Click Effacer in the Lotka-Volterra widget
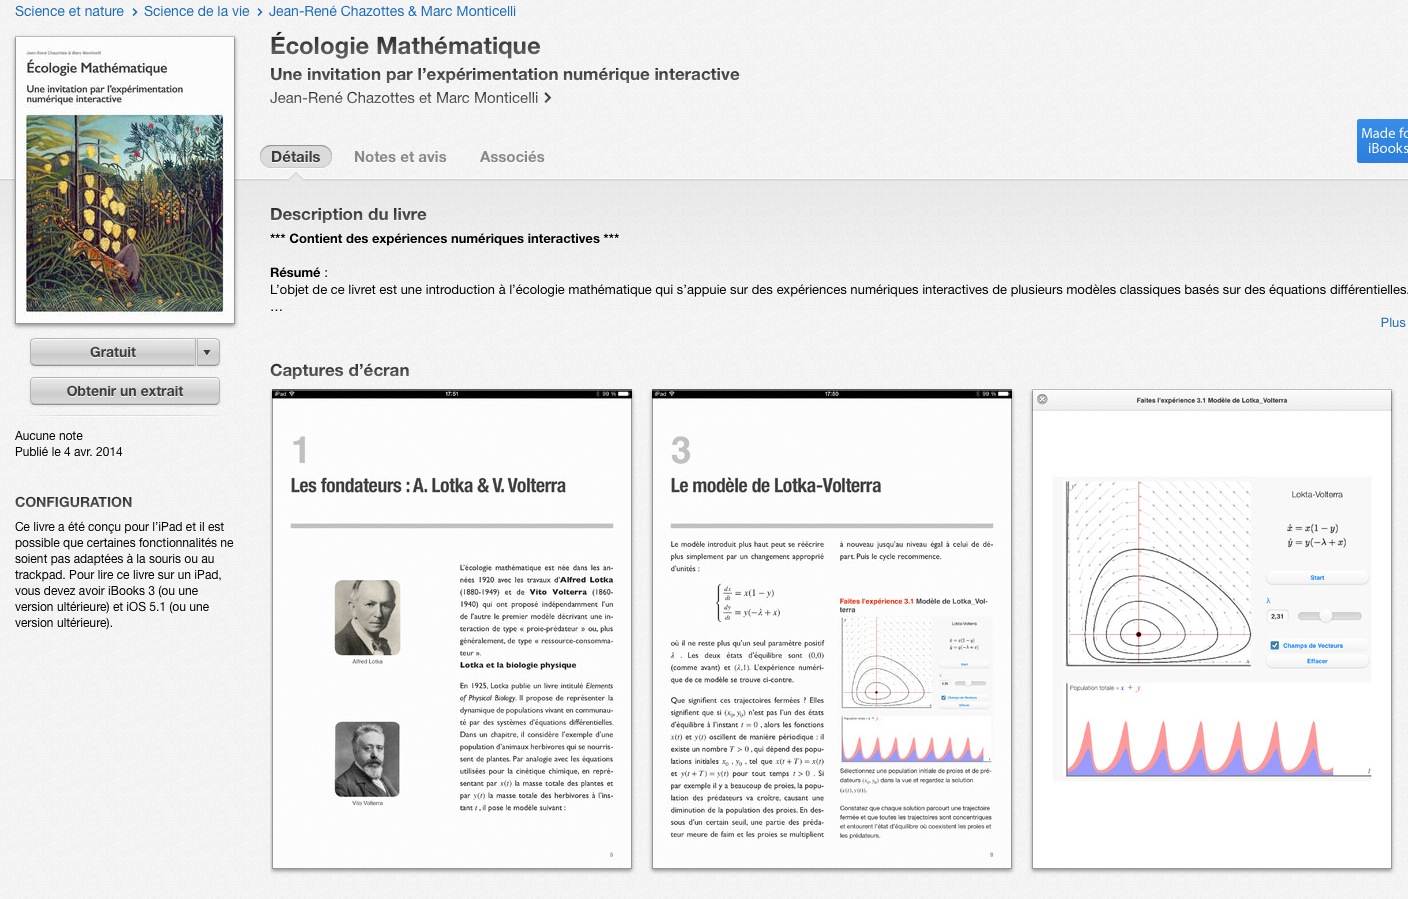Image resolution: width=1408 pixels, height=899 pixels. (x=1317, y=661)
